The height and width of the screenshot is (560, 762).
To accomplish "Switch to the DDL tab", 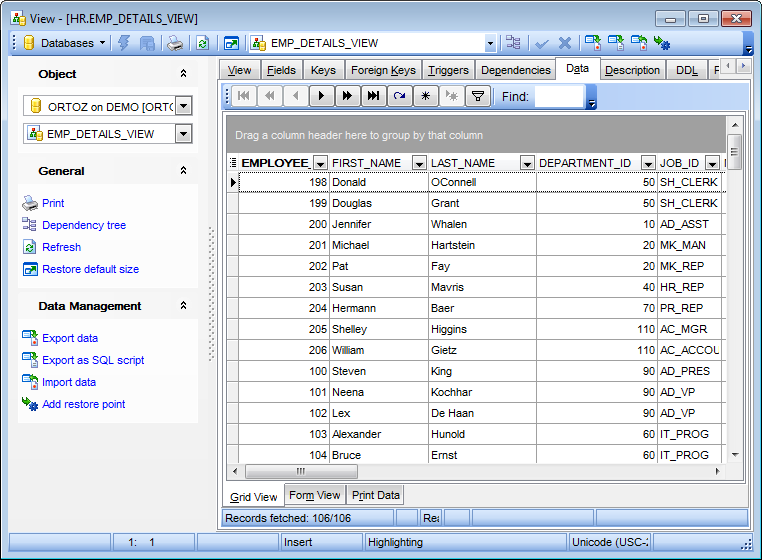I will (687, 70).
